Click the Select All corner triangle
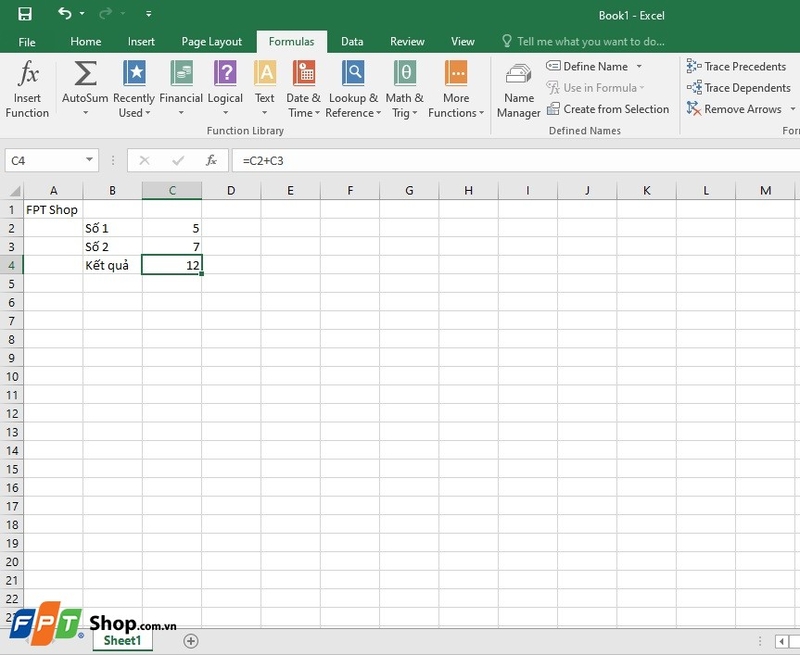 coord(14,191)
